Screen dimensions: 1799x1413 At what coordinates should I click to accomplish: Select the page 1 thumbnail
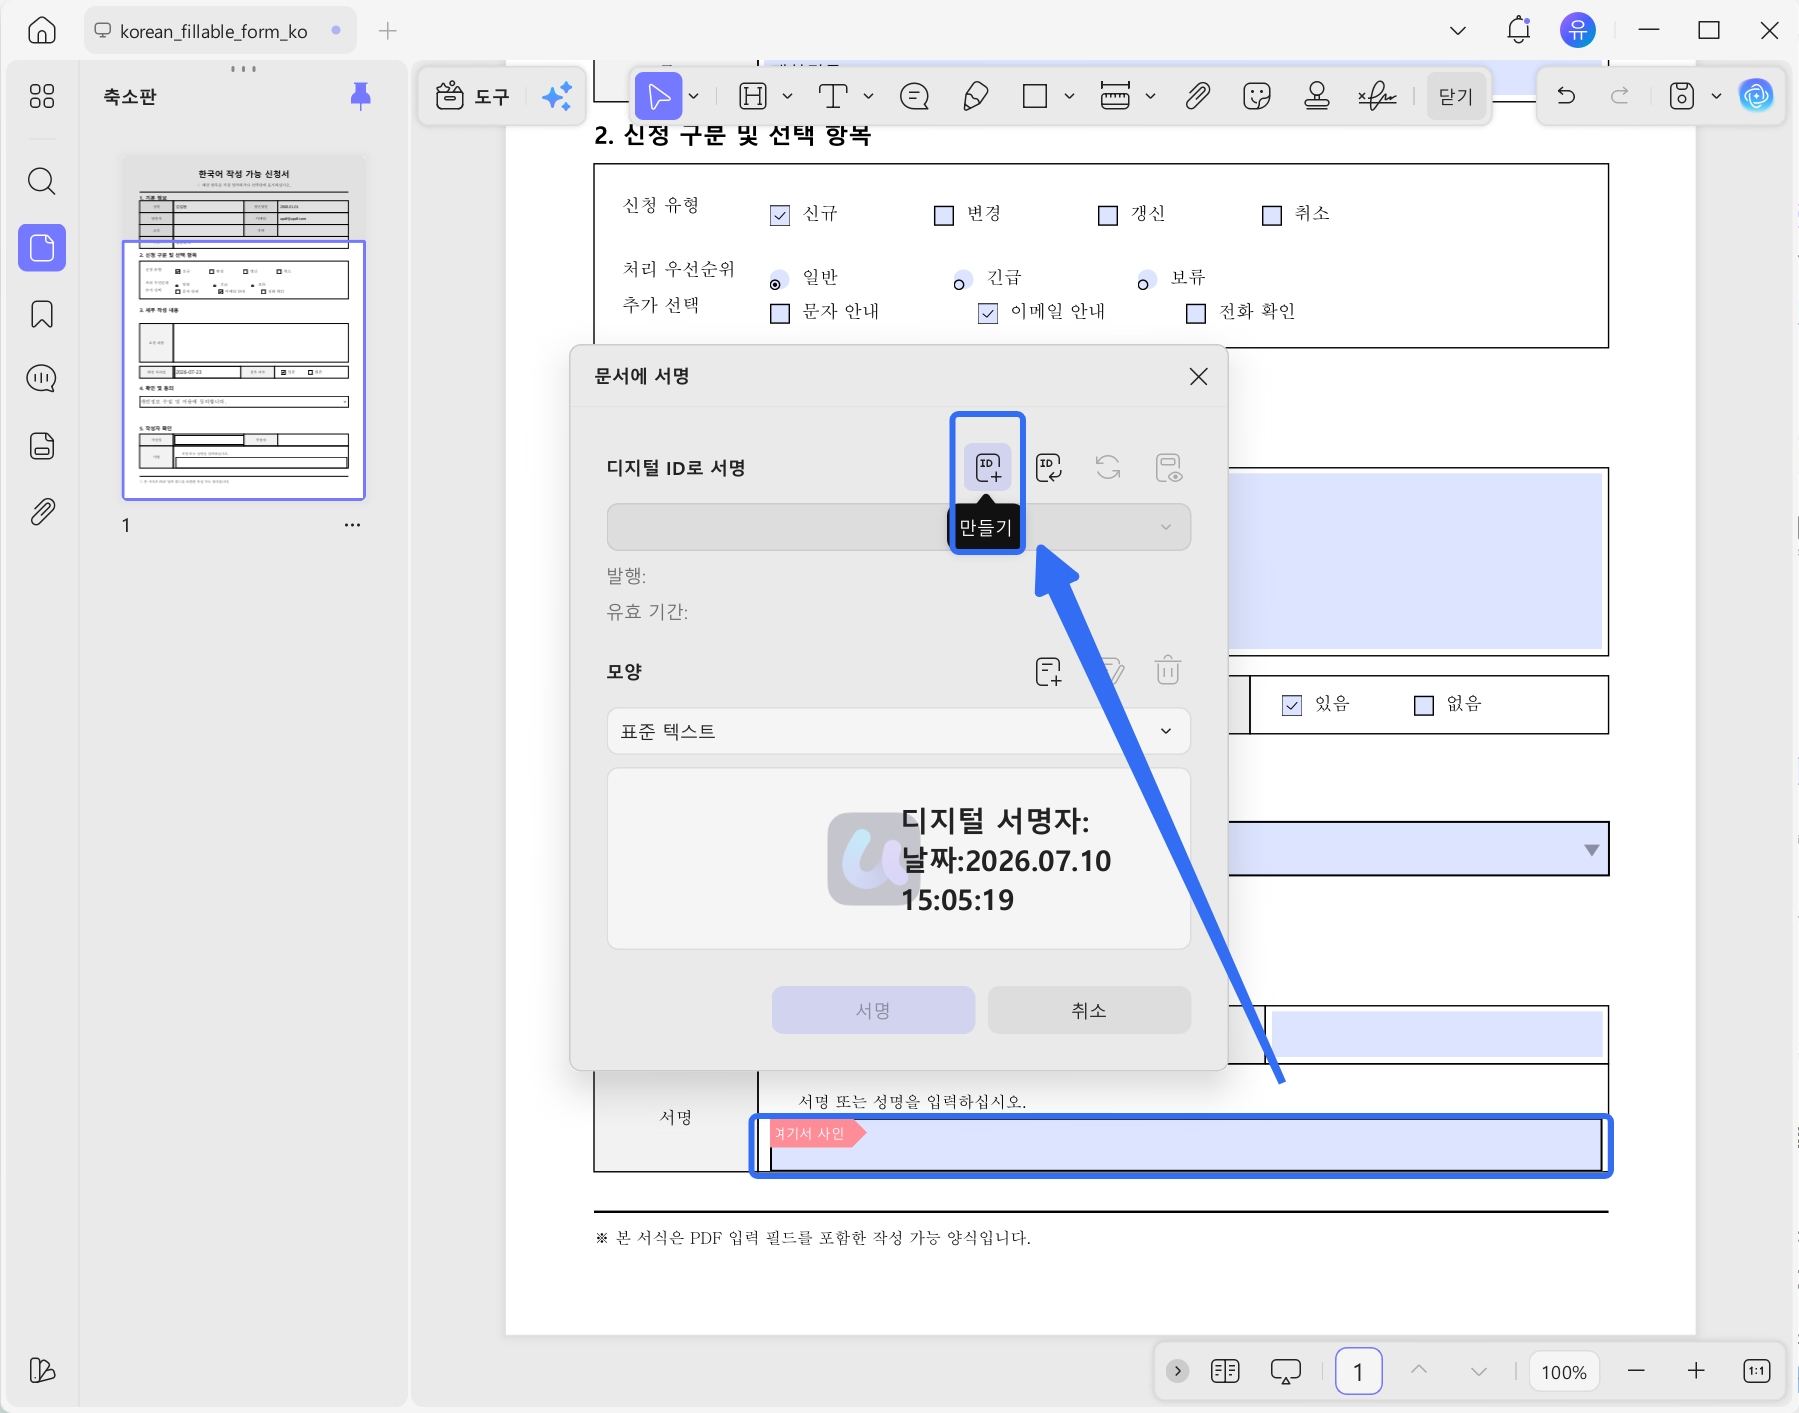coord(244,327)
